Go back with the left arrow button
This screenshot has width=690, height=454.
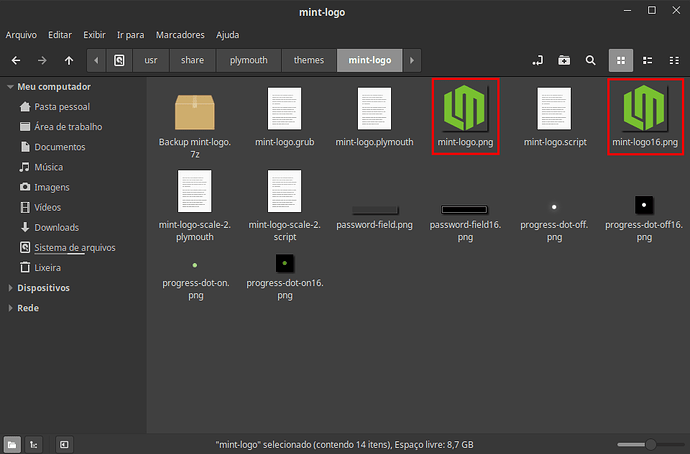tap(16, 60)
